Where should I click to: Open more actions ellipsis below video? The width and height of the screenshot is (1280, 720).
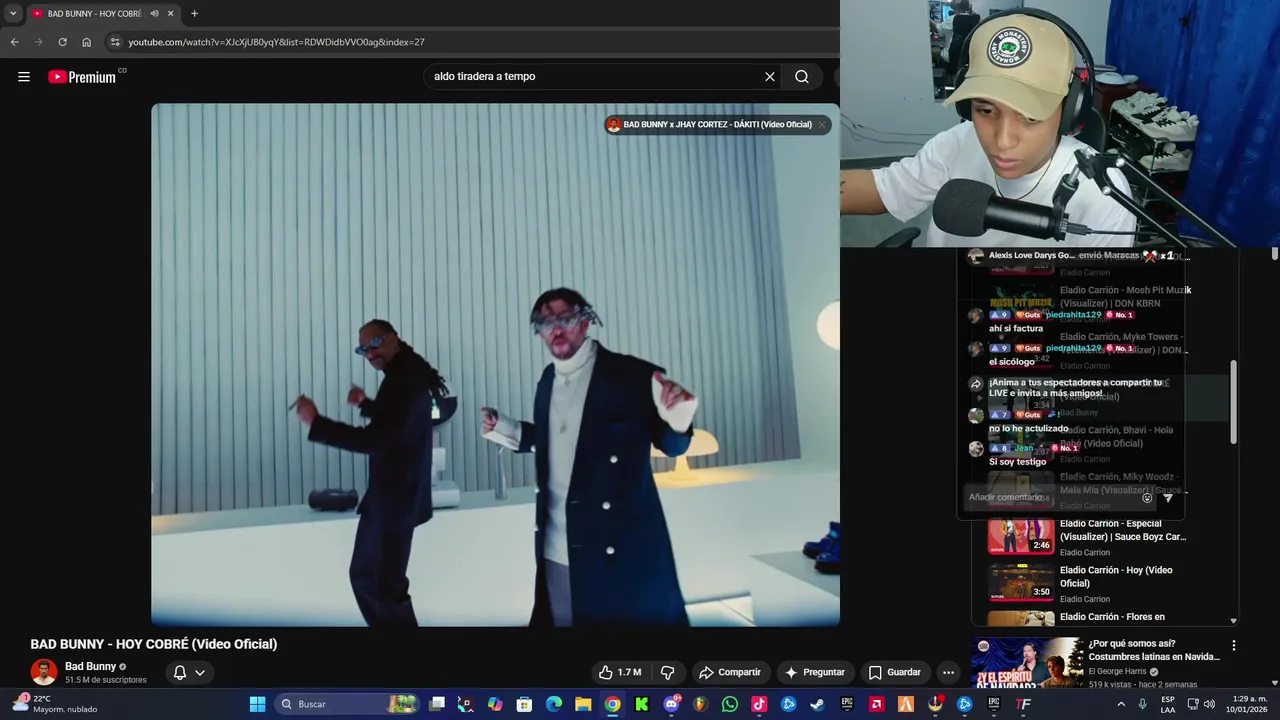click(x=948, y=673)
